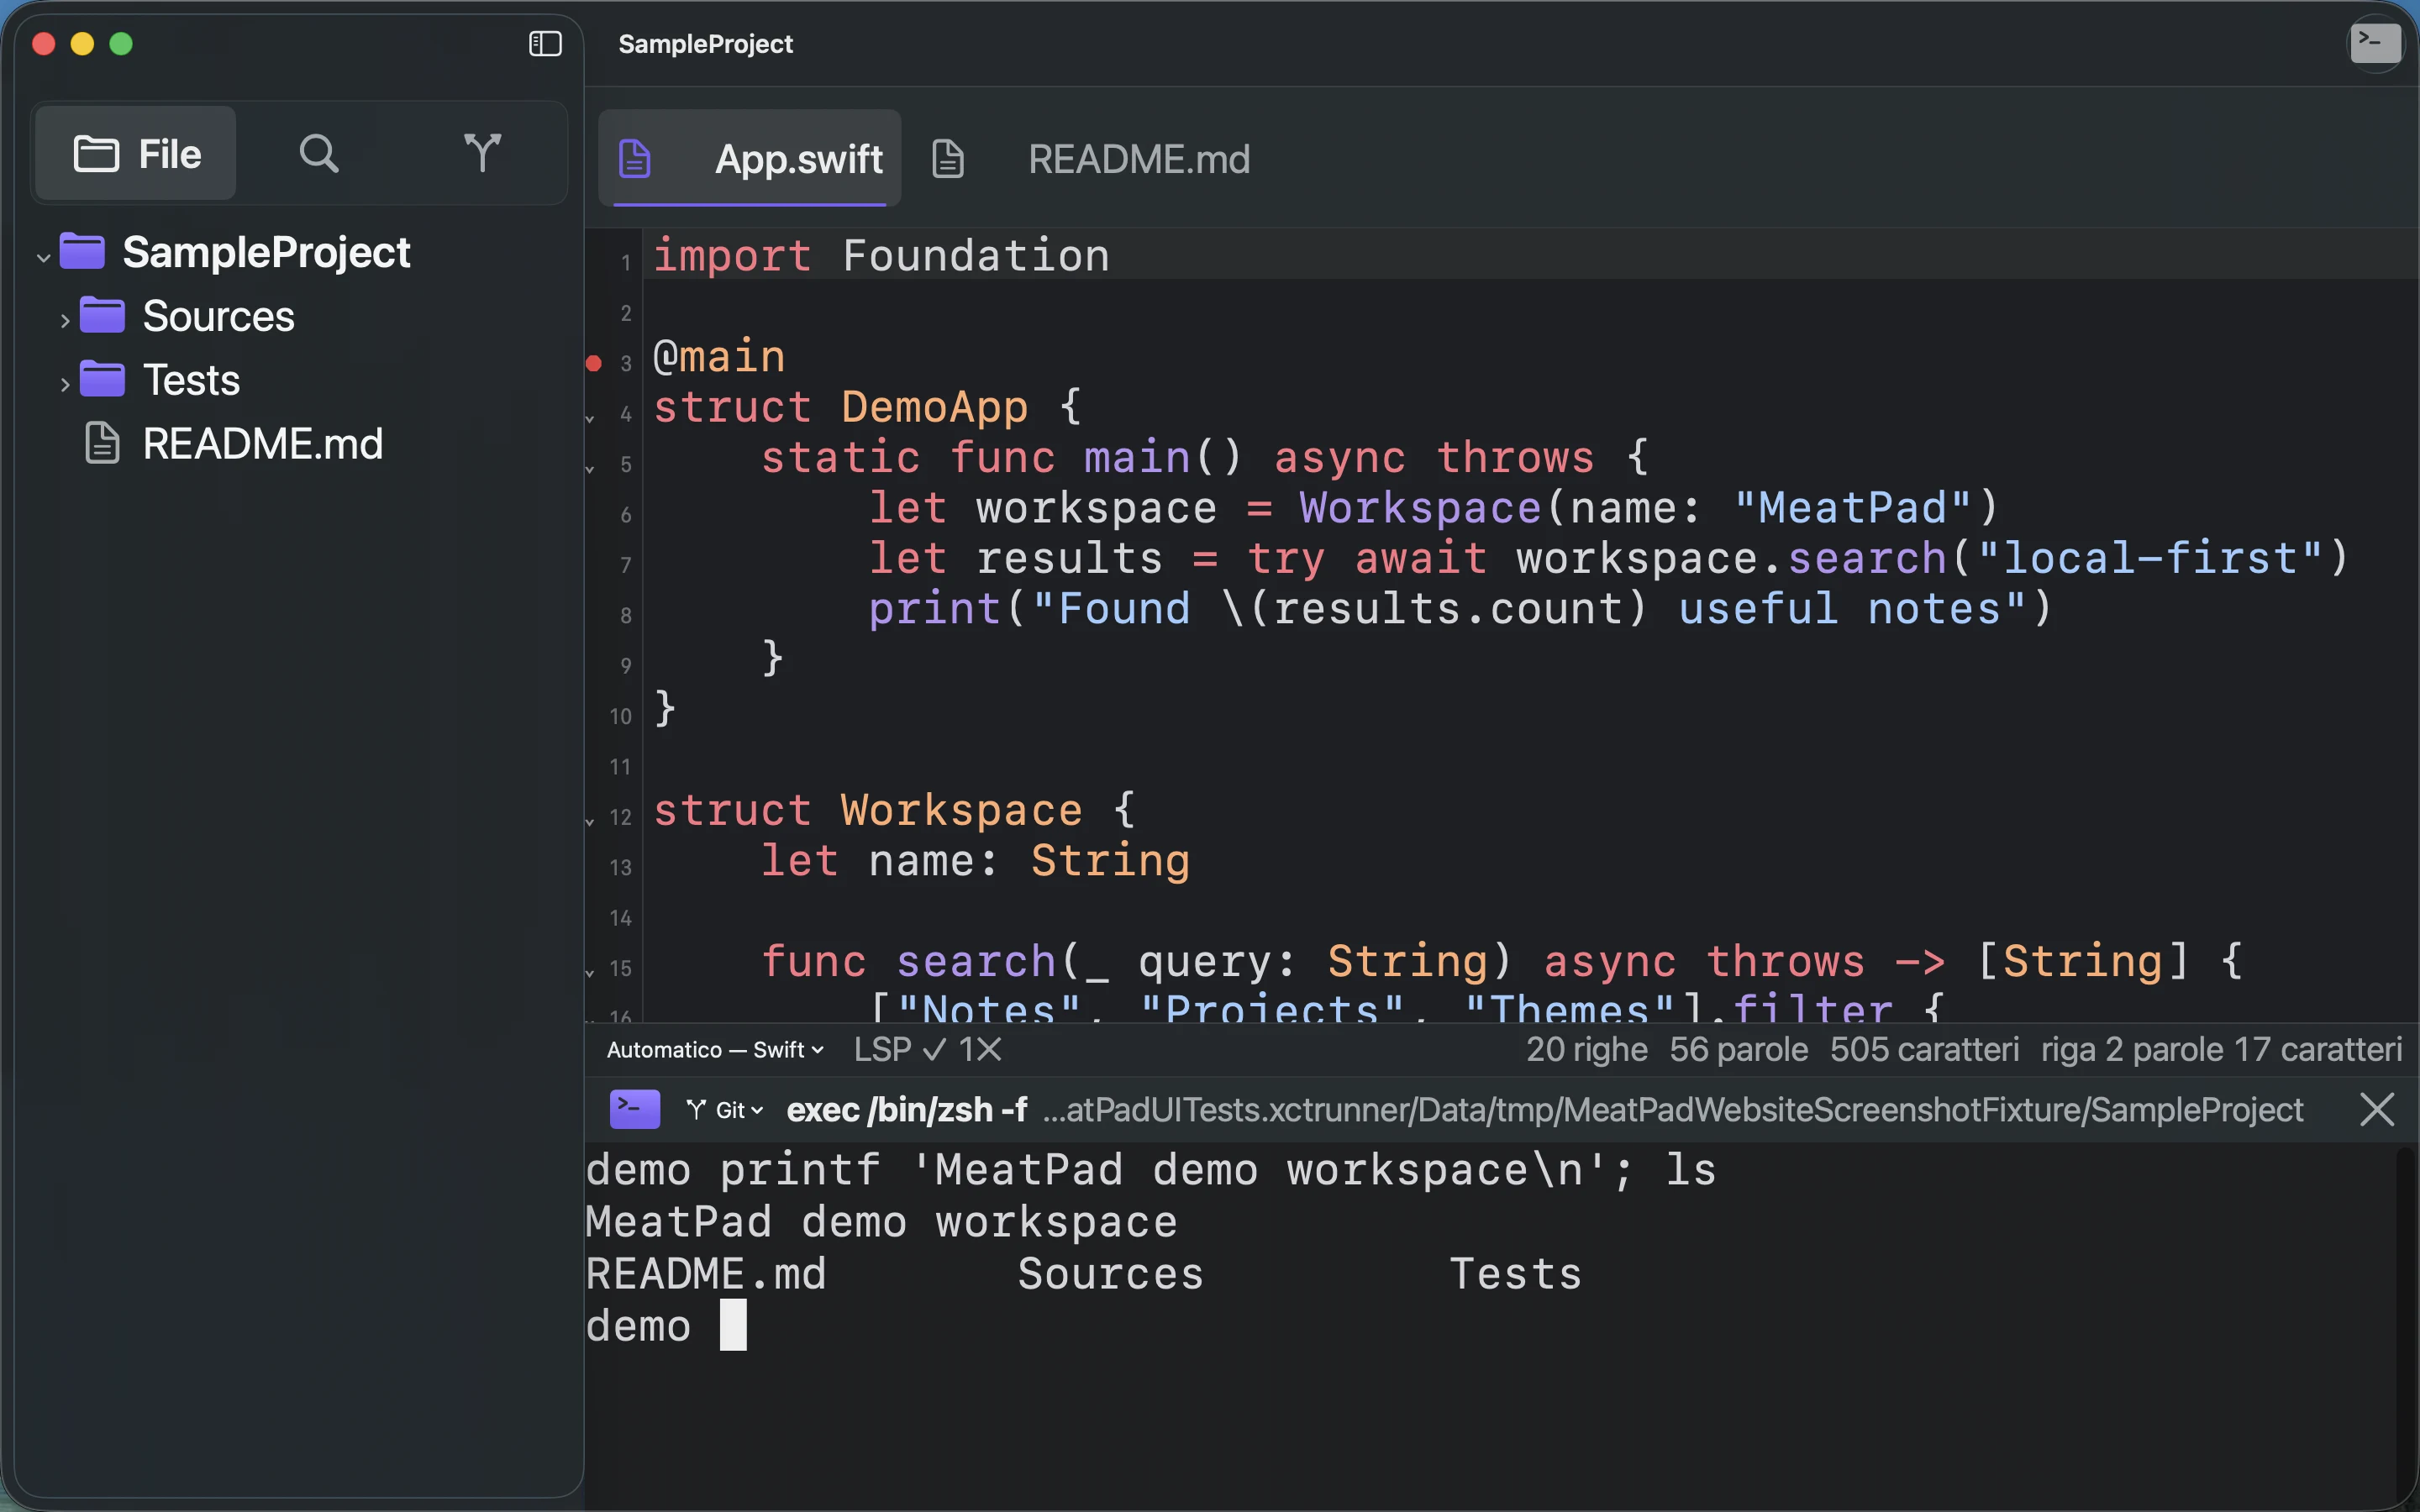
Task: Click the App.swift tab file icon
Action: [x=635, y=159]
